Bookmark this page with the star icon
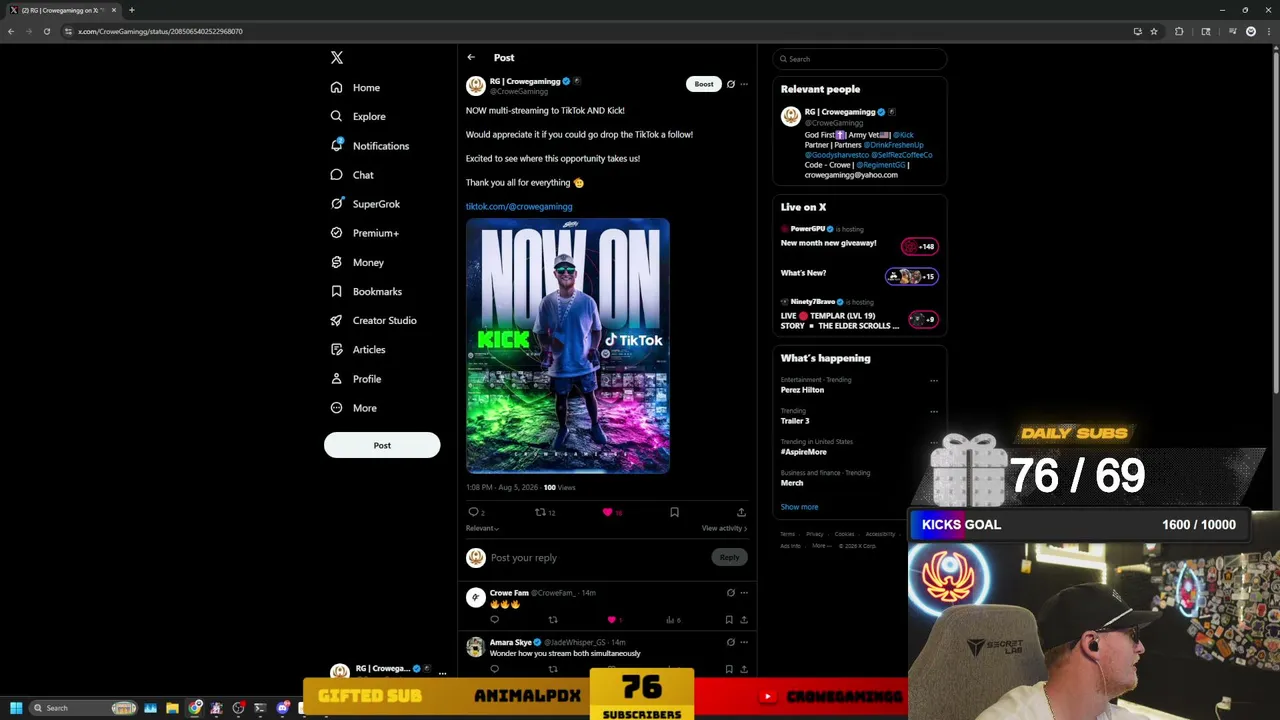Image resolution: width=1280 pixels, height=720 pixels. click(x=1154, y=32)
